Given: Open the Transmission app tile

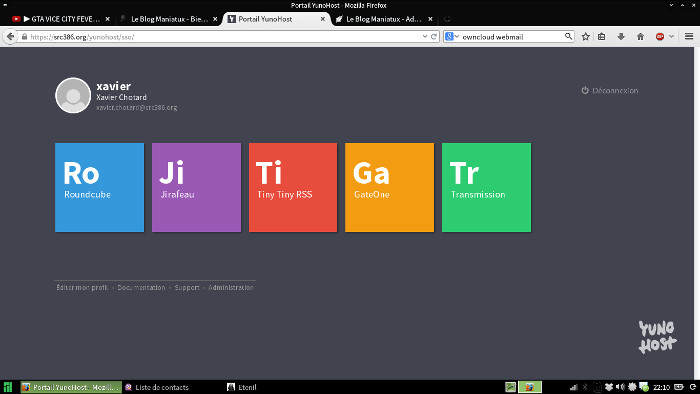Looking at the screenshot, I should [x=487, y=187].
